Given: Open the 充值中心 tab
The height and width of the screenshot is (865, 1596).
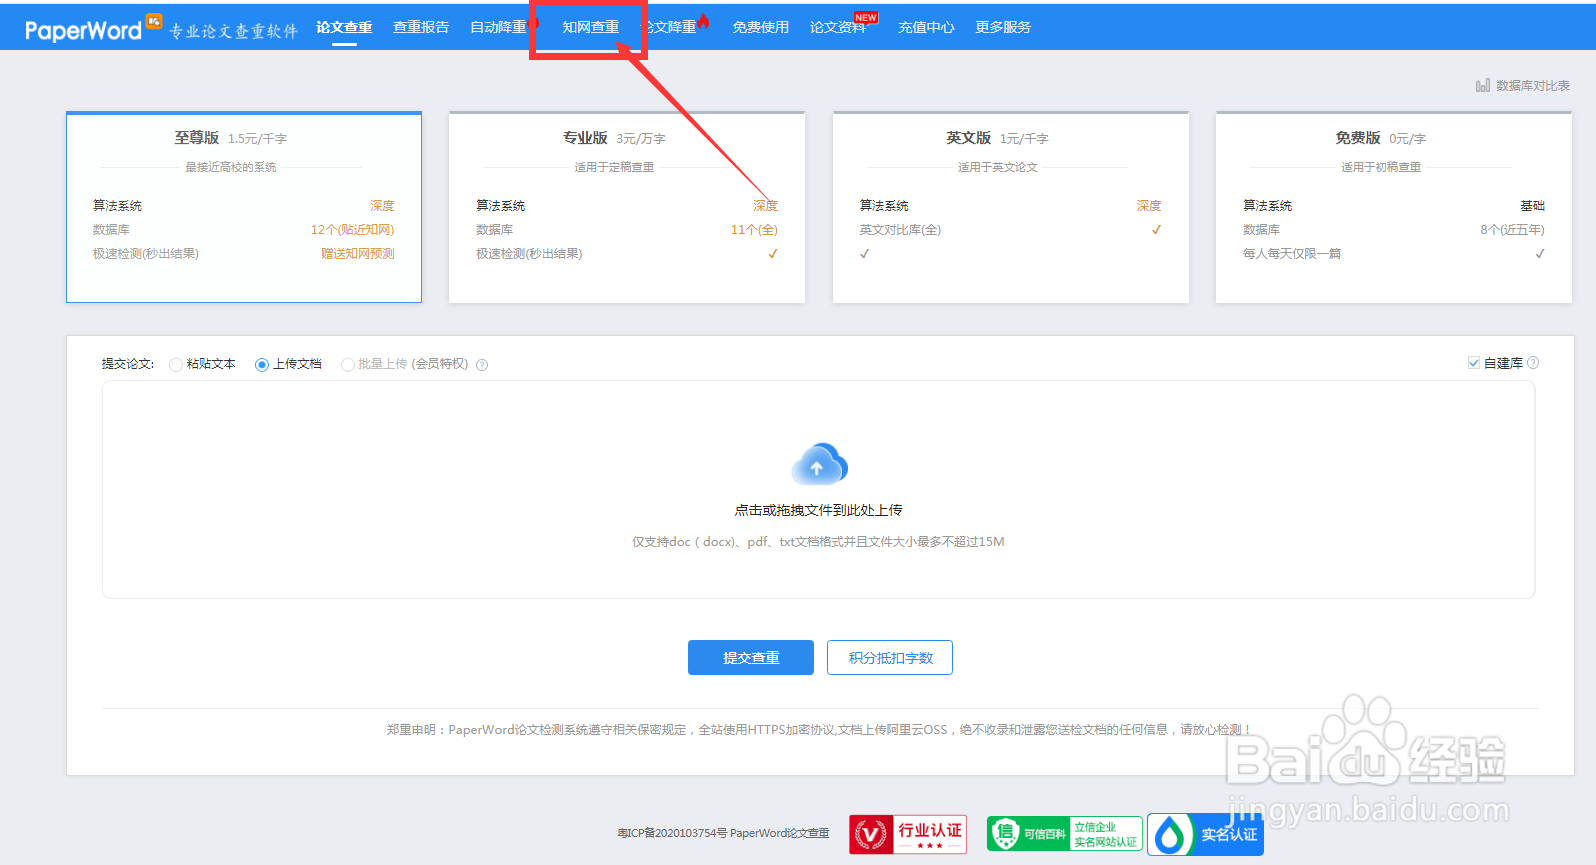Looking at the screenshot, I should (926, 27).
